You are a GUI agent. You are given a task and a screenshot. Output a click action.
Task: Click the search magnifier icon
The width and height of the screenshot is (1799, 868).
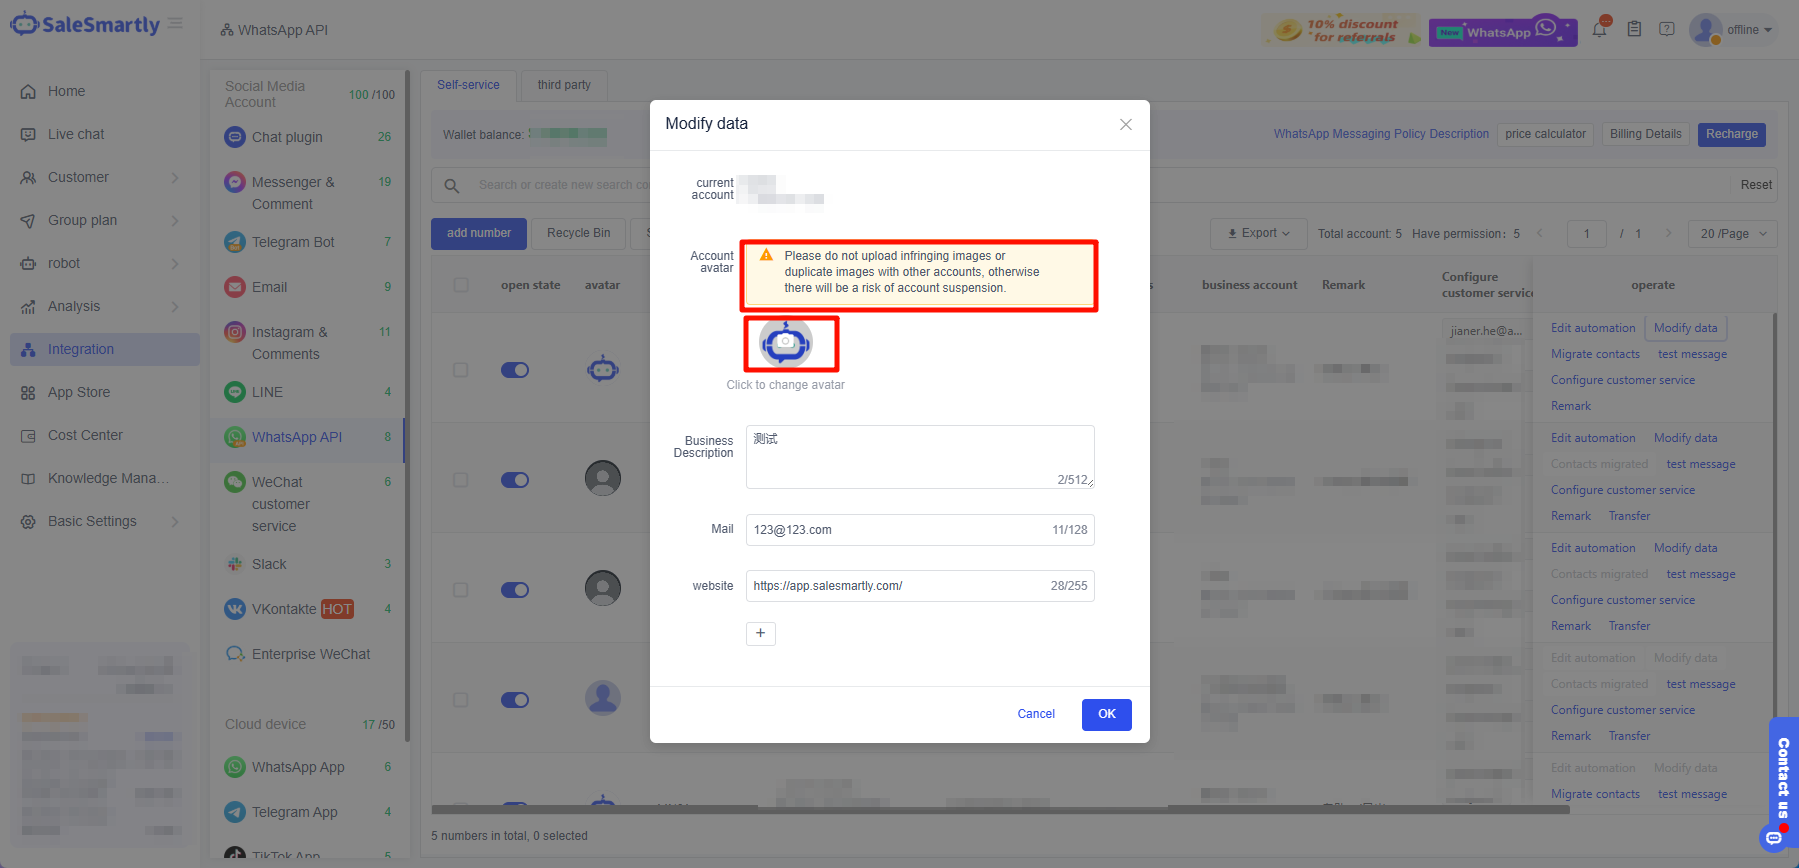(x=452, y=185)
